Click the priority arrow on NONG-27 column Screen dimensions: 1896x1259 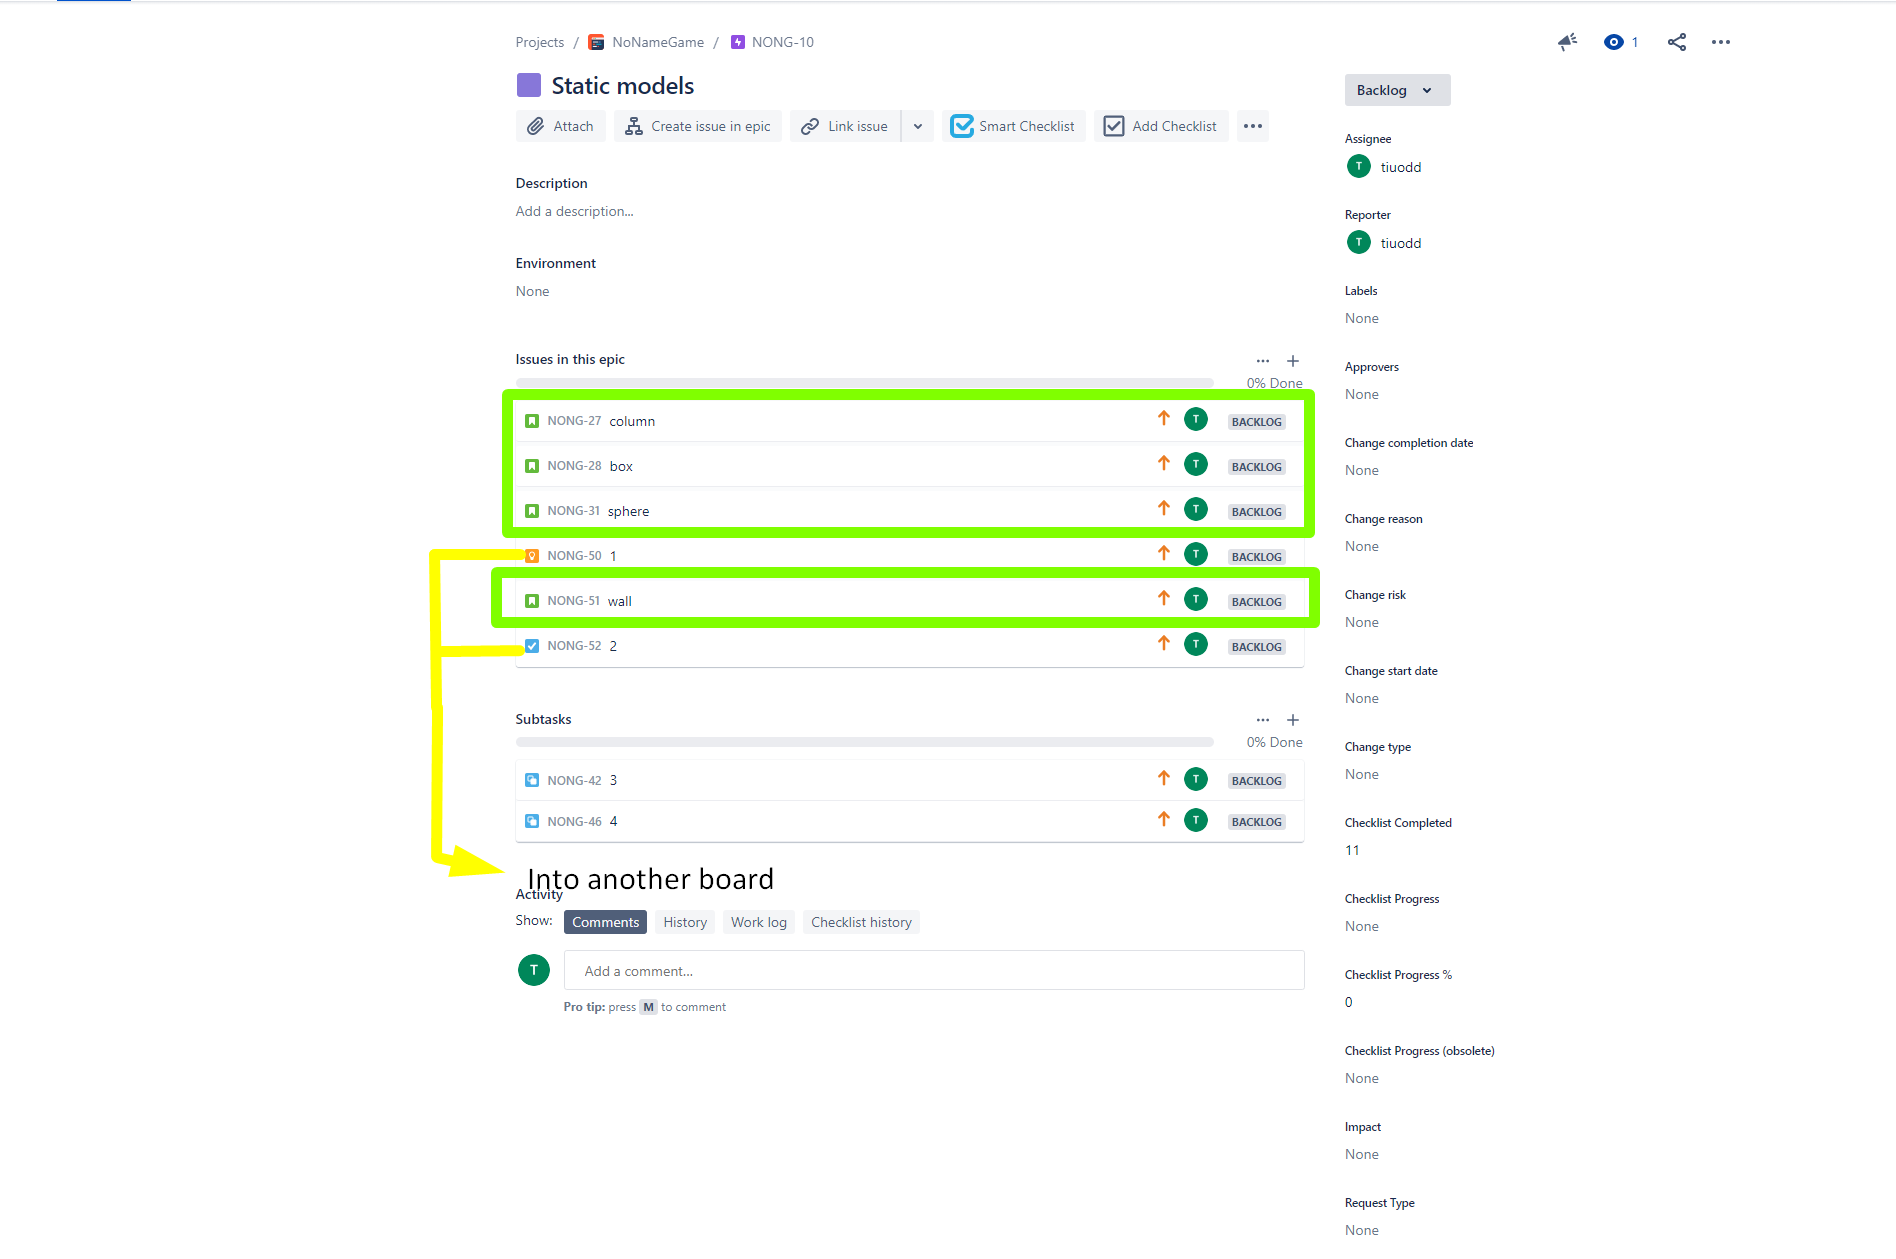(1163, 418)
